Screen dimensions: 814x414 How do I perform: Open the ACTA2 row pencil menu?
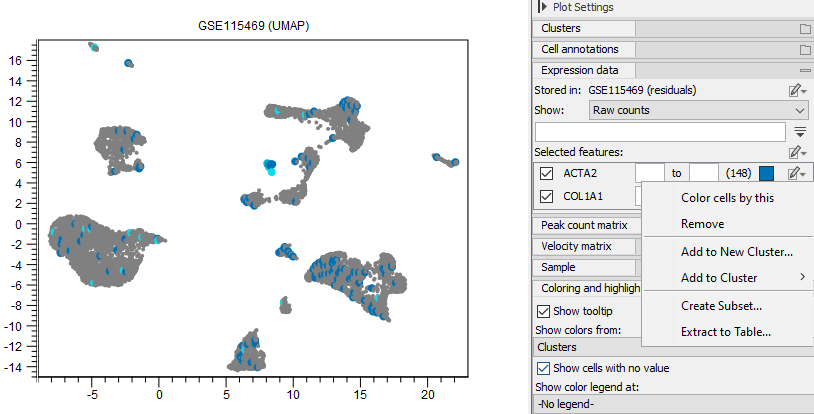tap(797, 173)
